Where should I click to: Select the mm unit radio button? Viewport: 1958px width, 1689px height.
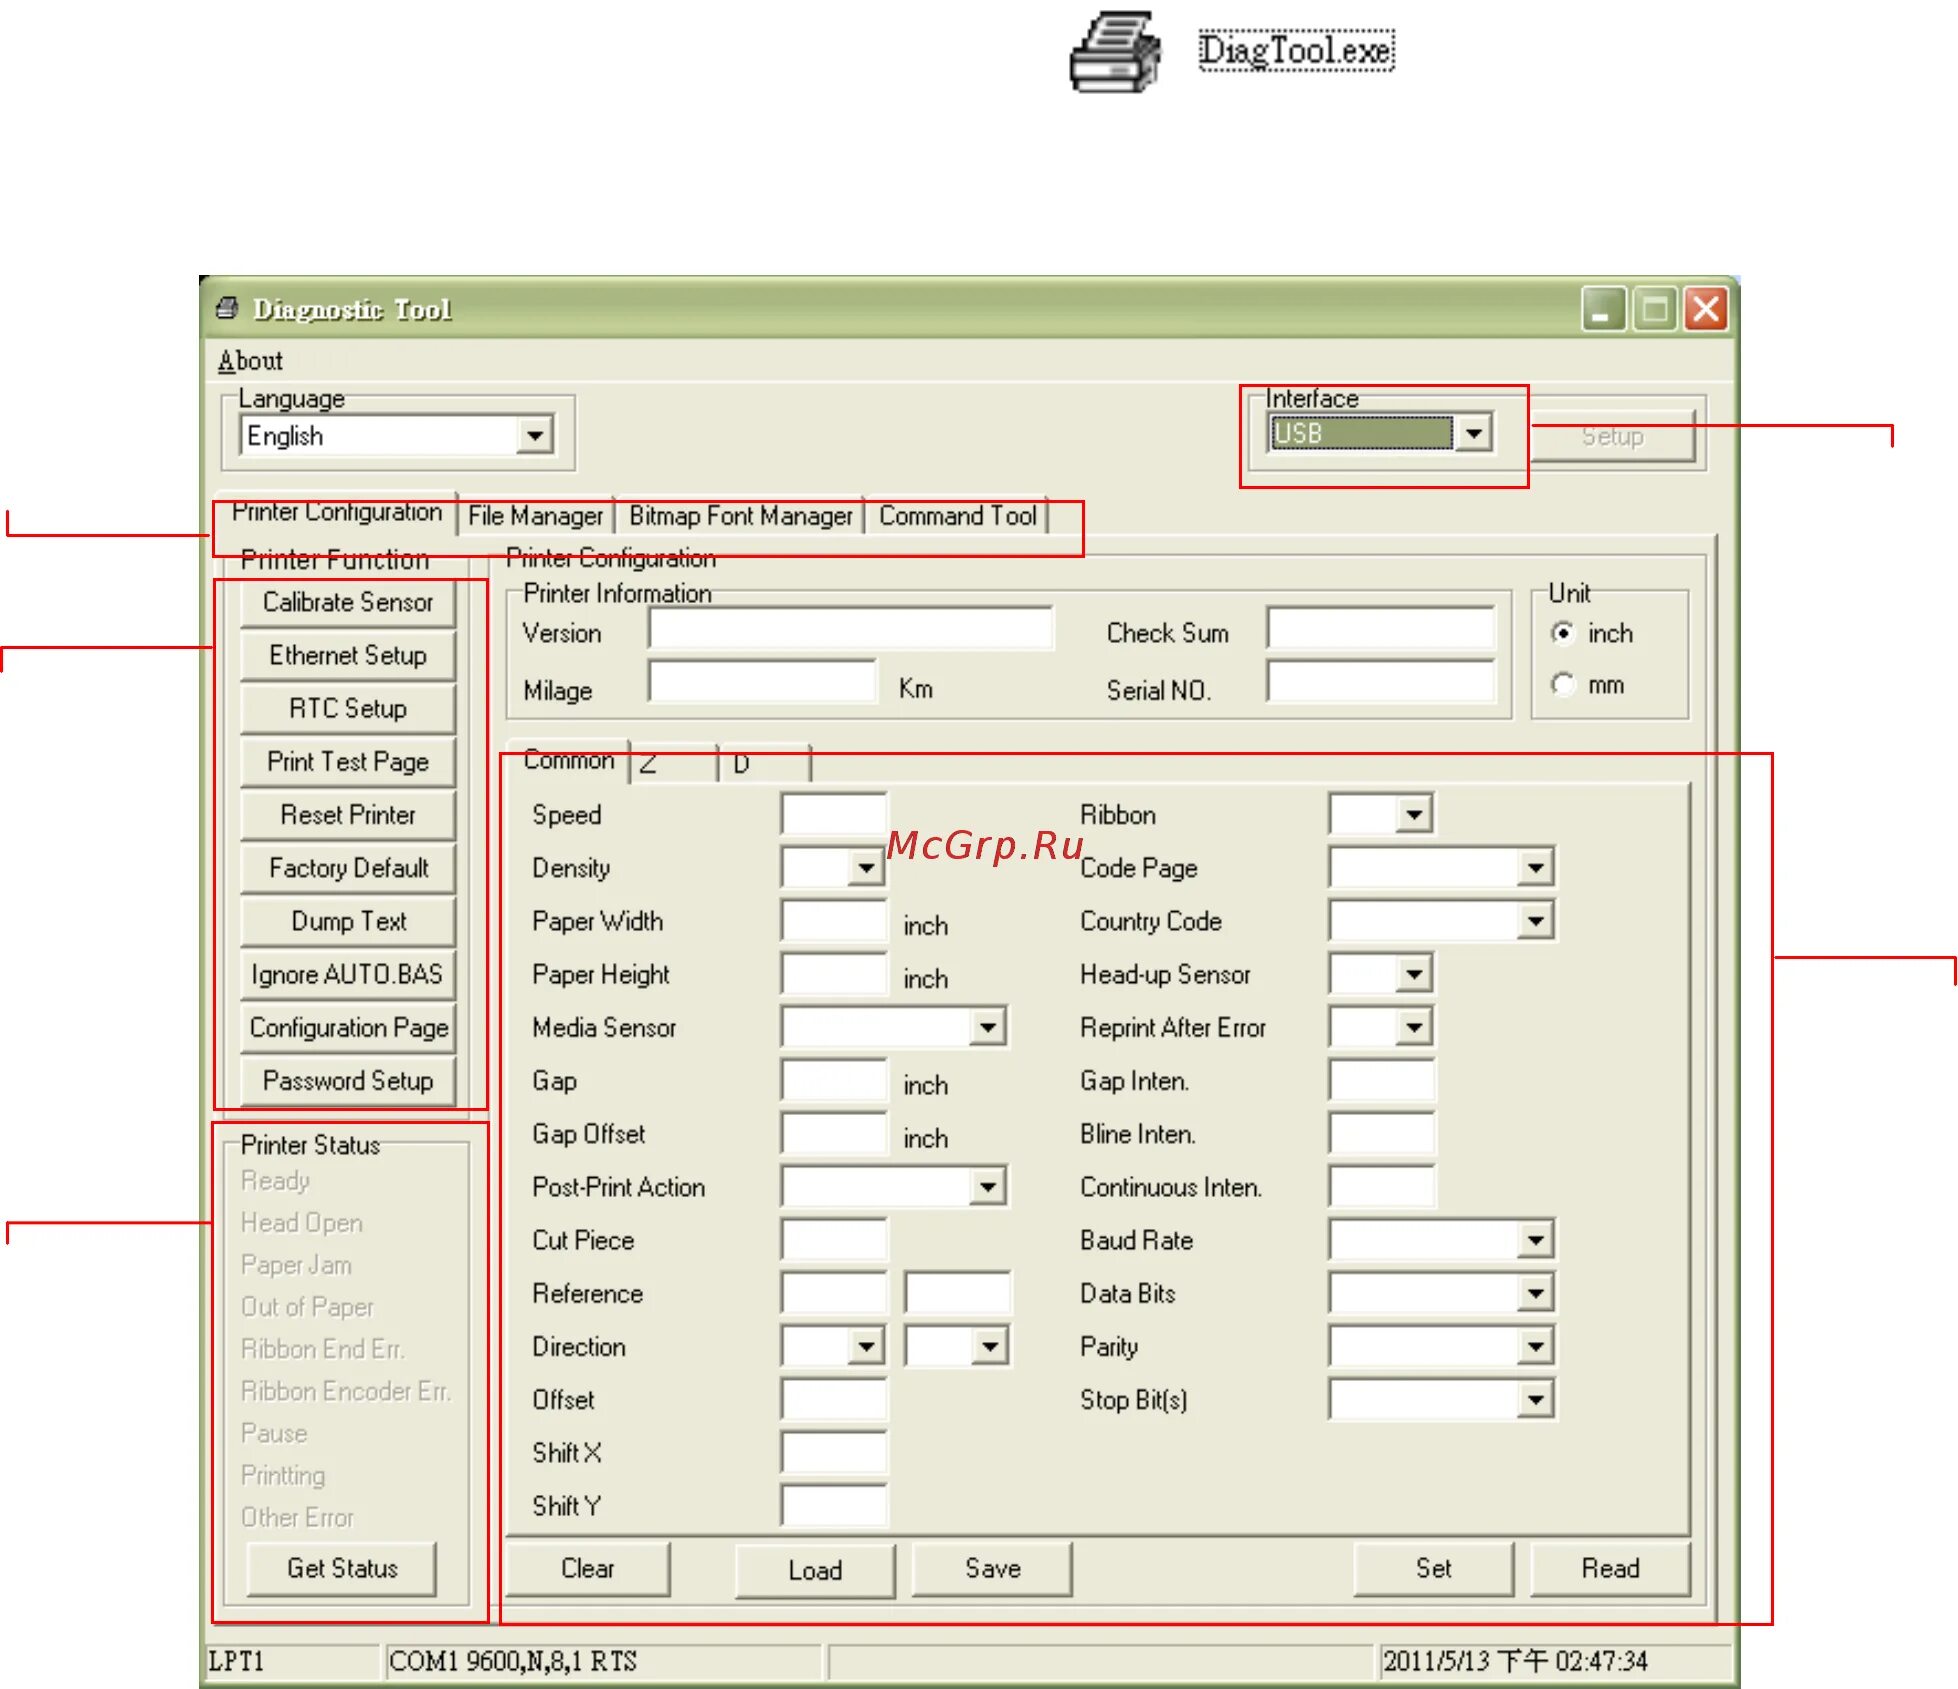1562,685
